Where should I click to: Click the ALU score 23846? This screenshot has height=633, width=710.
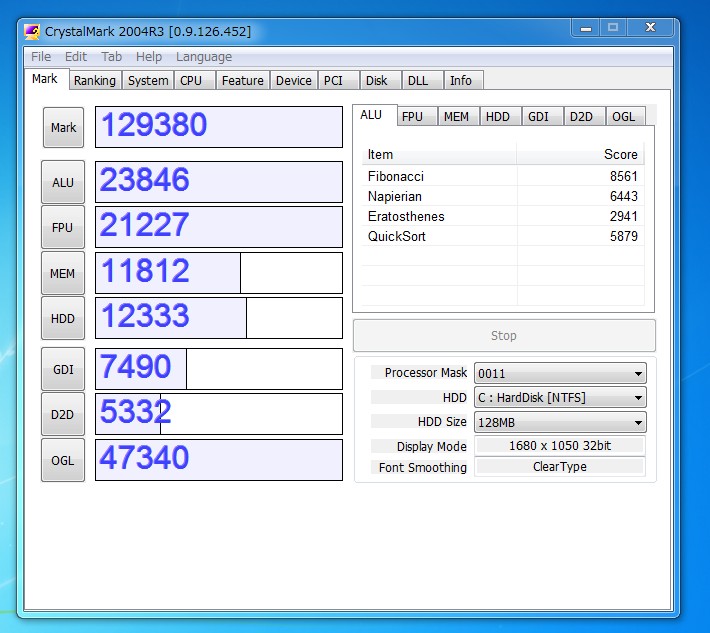(219, 182)
